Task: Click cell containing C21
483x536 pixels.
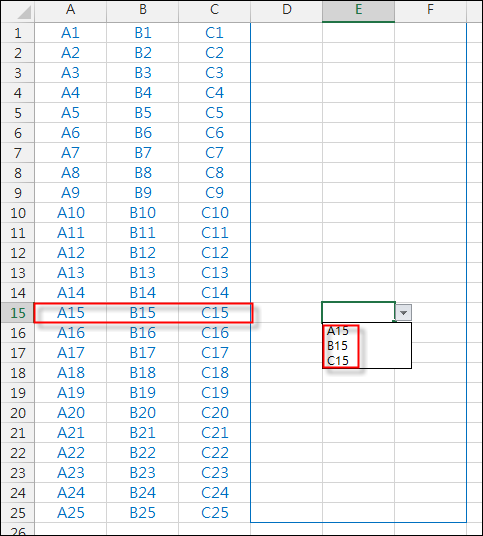Action: (214, 433)
